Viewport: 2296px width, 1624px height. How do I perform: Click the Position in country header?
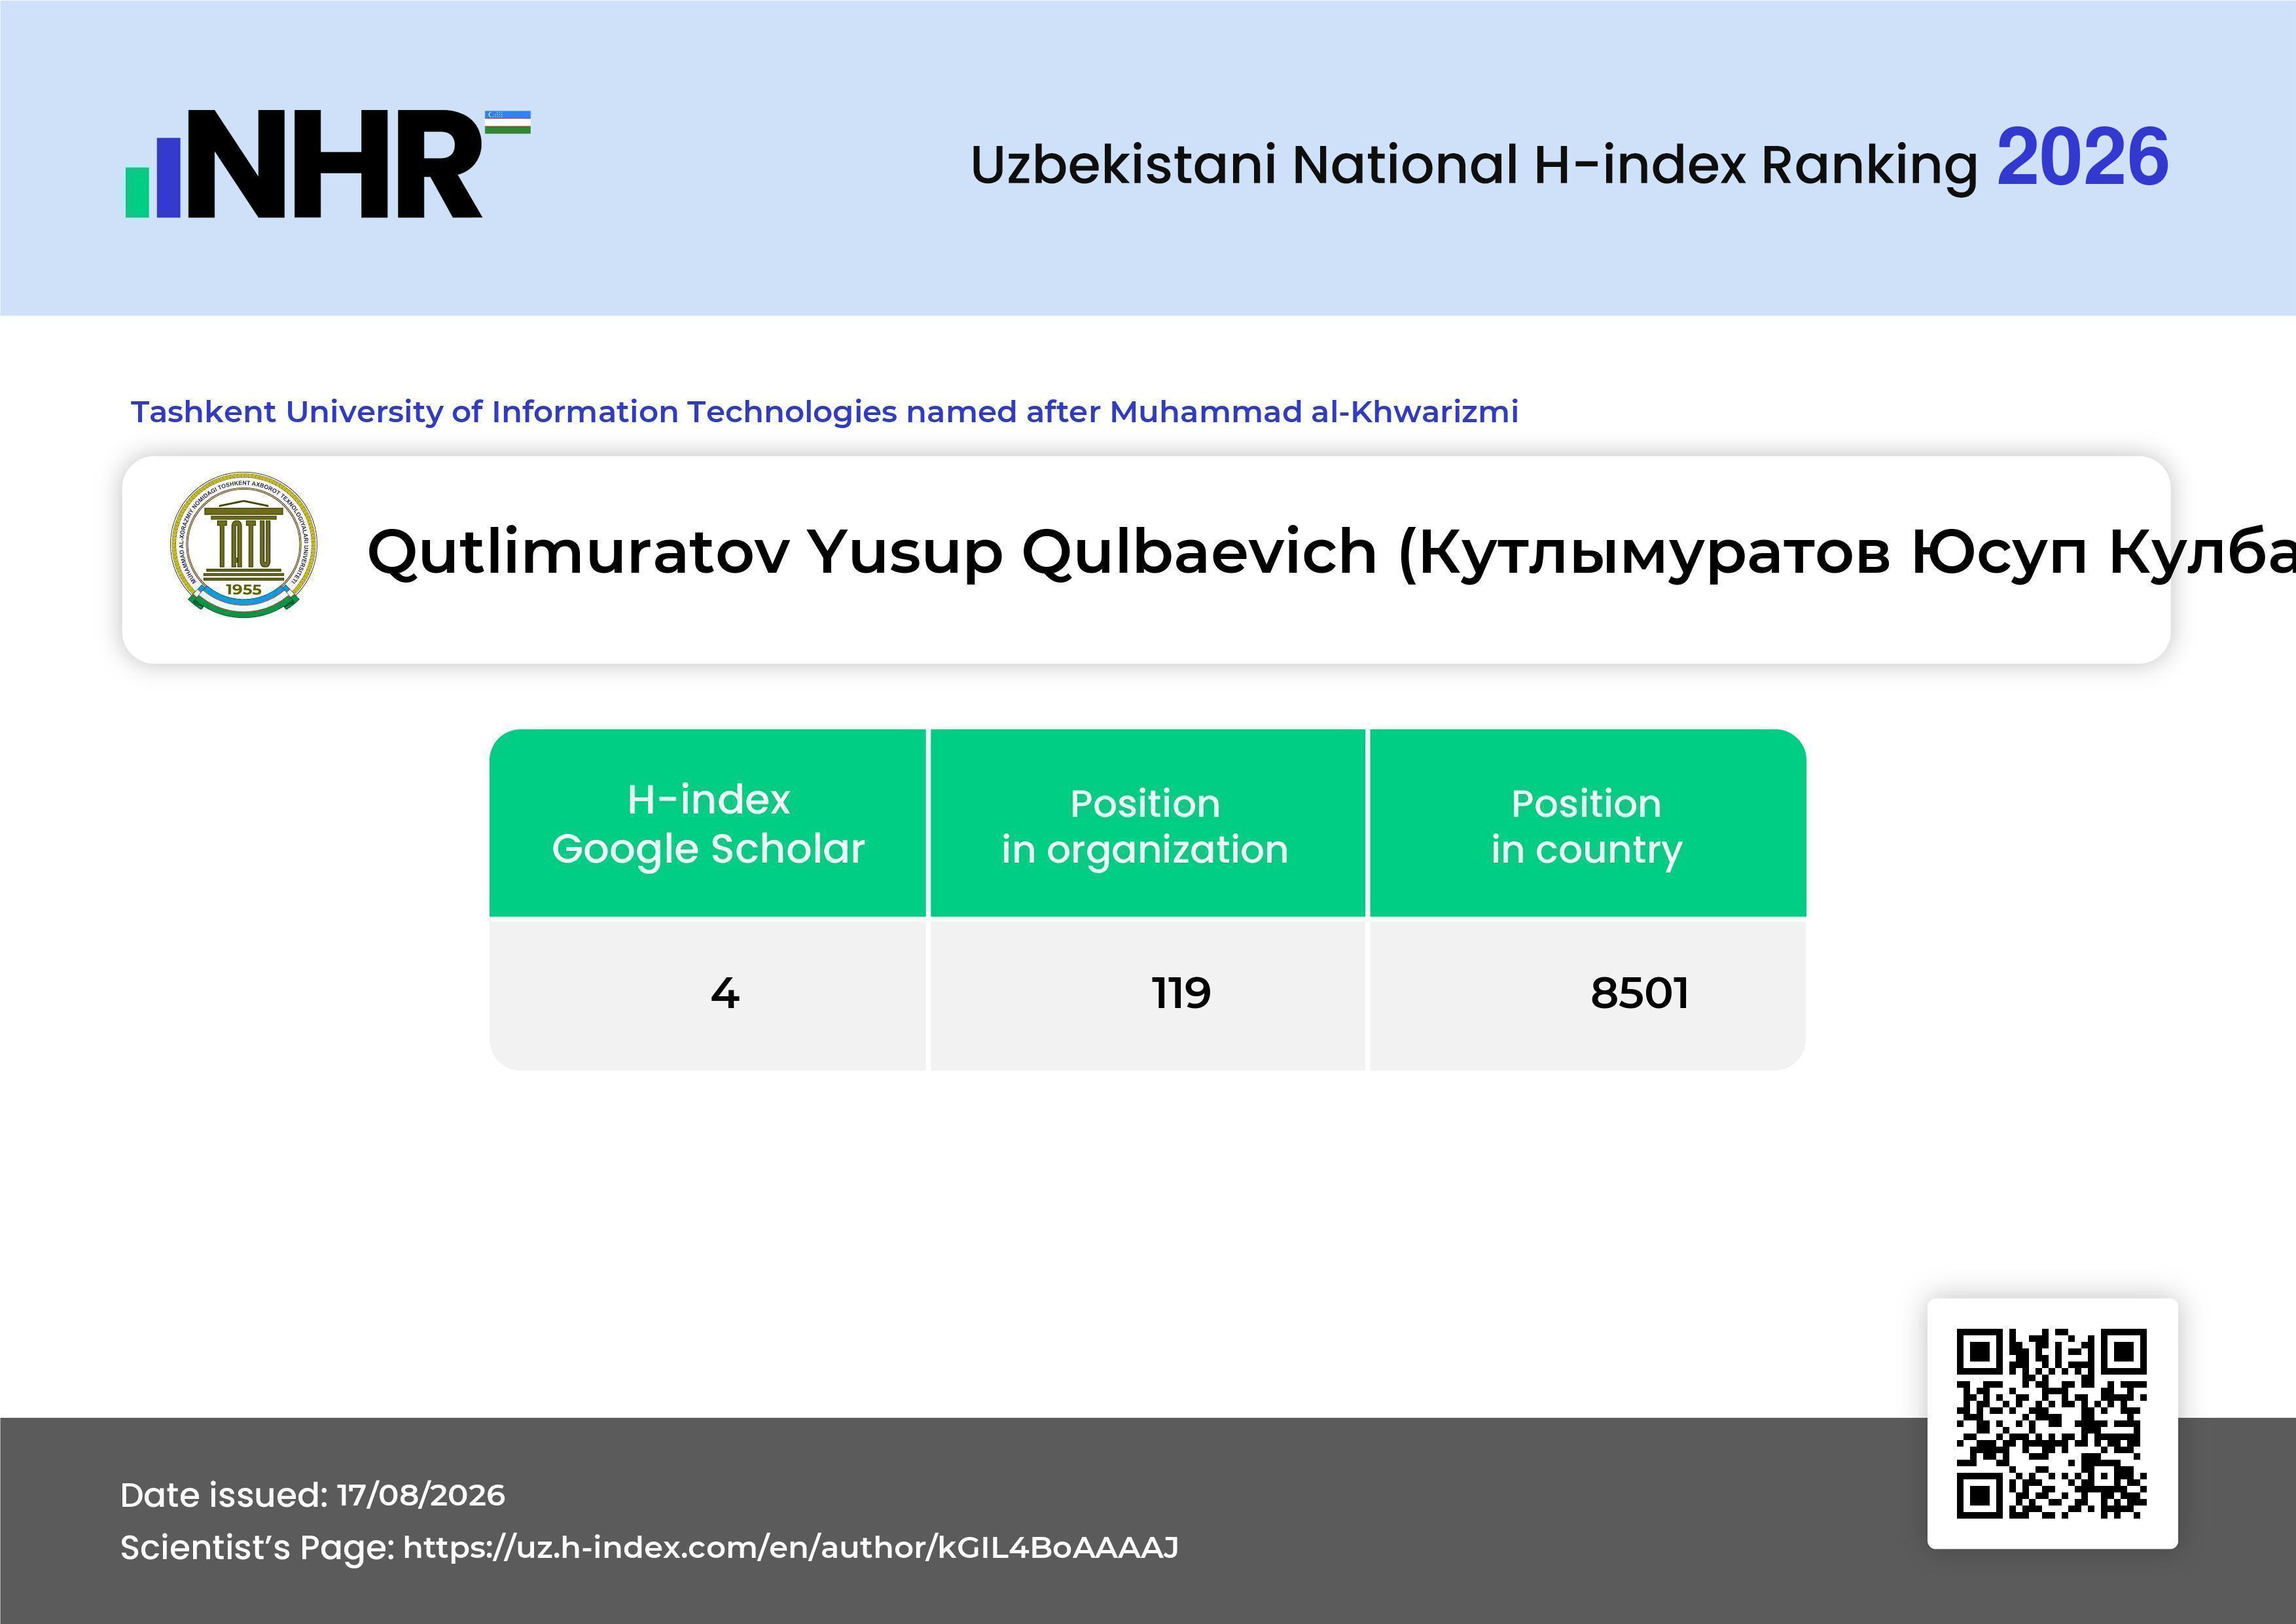[1587, 824]
